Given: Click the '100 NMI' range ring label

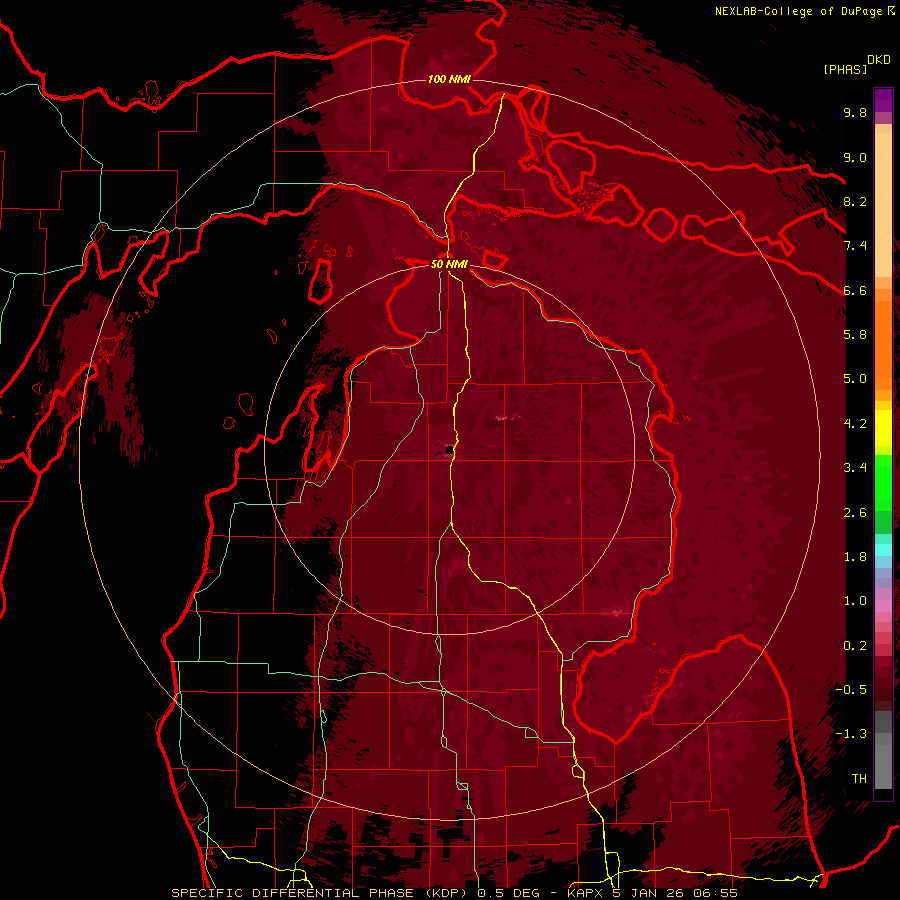Looking at the screenshot, I should coord(449,79).
